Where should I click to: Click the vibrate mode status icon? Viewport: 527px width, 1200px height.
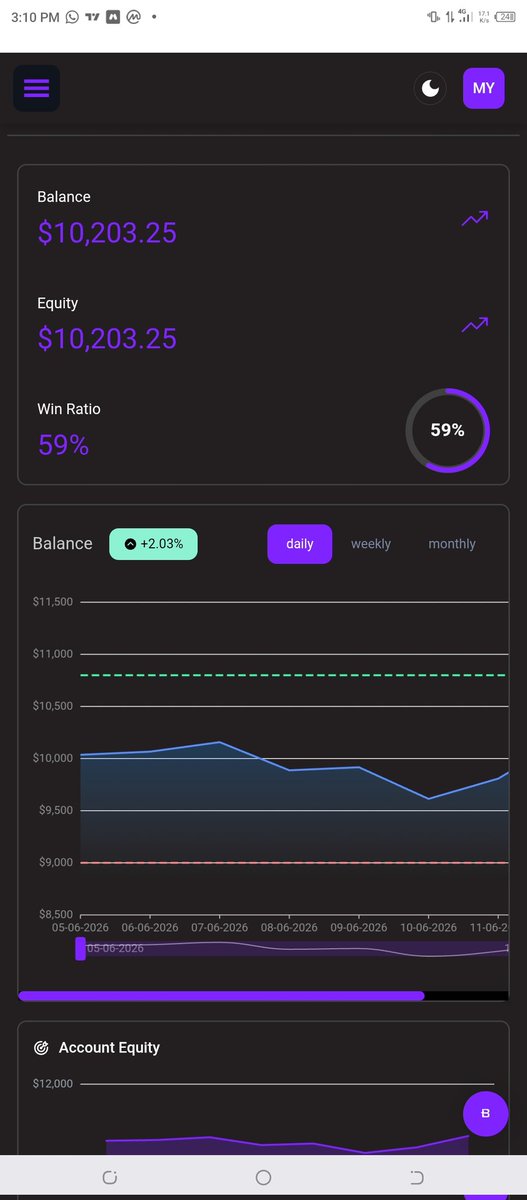[x=433, y=17]
